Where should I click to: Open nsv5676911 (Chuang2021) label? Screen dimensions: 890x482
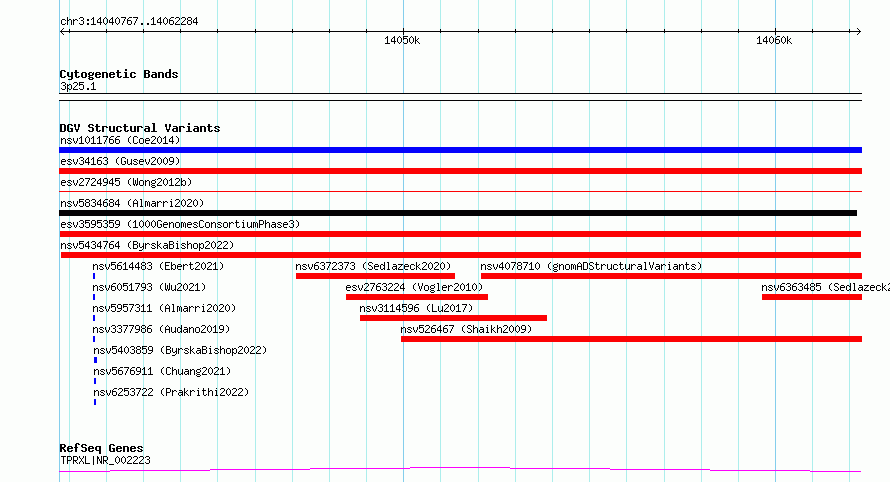pyautogui.click(x=162, y=371)
